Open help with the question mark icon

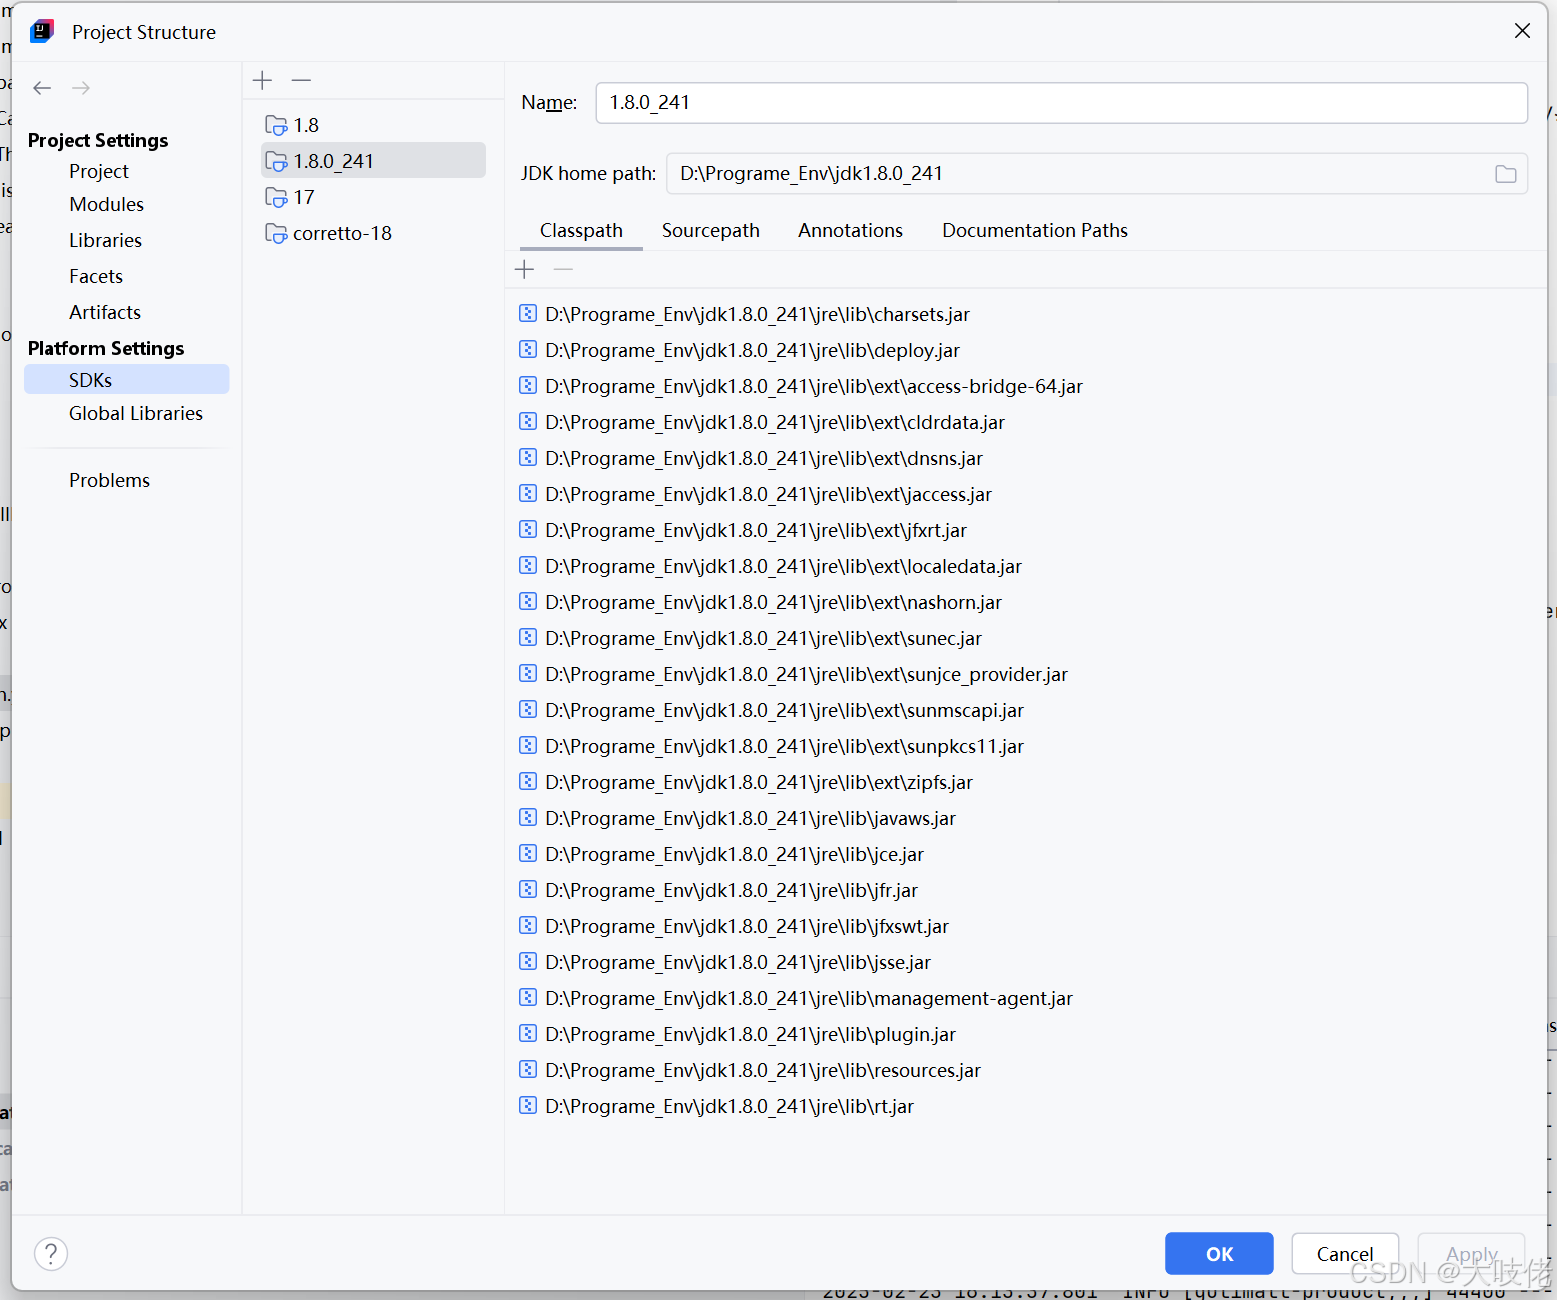(x=51, y=1253)
